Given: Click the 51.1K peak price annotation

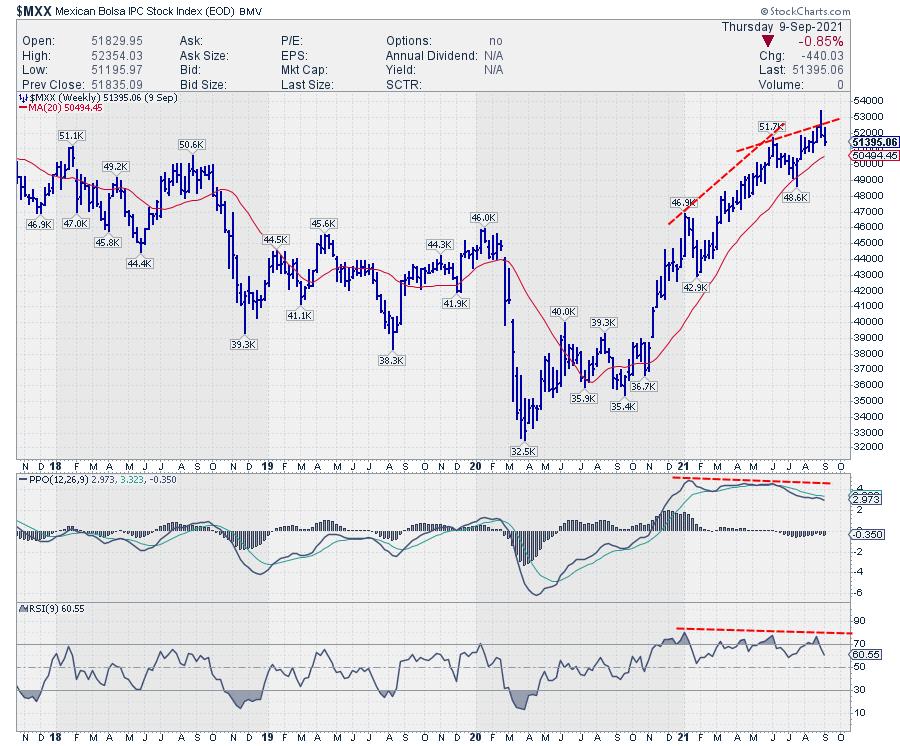Looking at the screenshot, I should [70, 136].
